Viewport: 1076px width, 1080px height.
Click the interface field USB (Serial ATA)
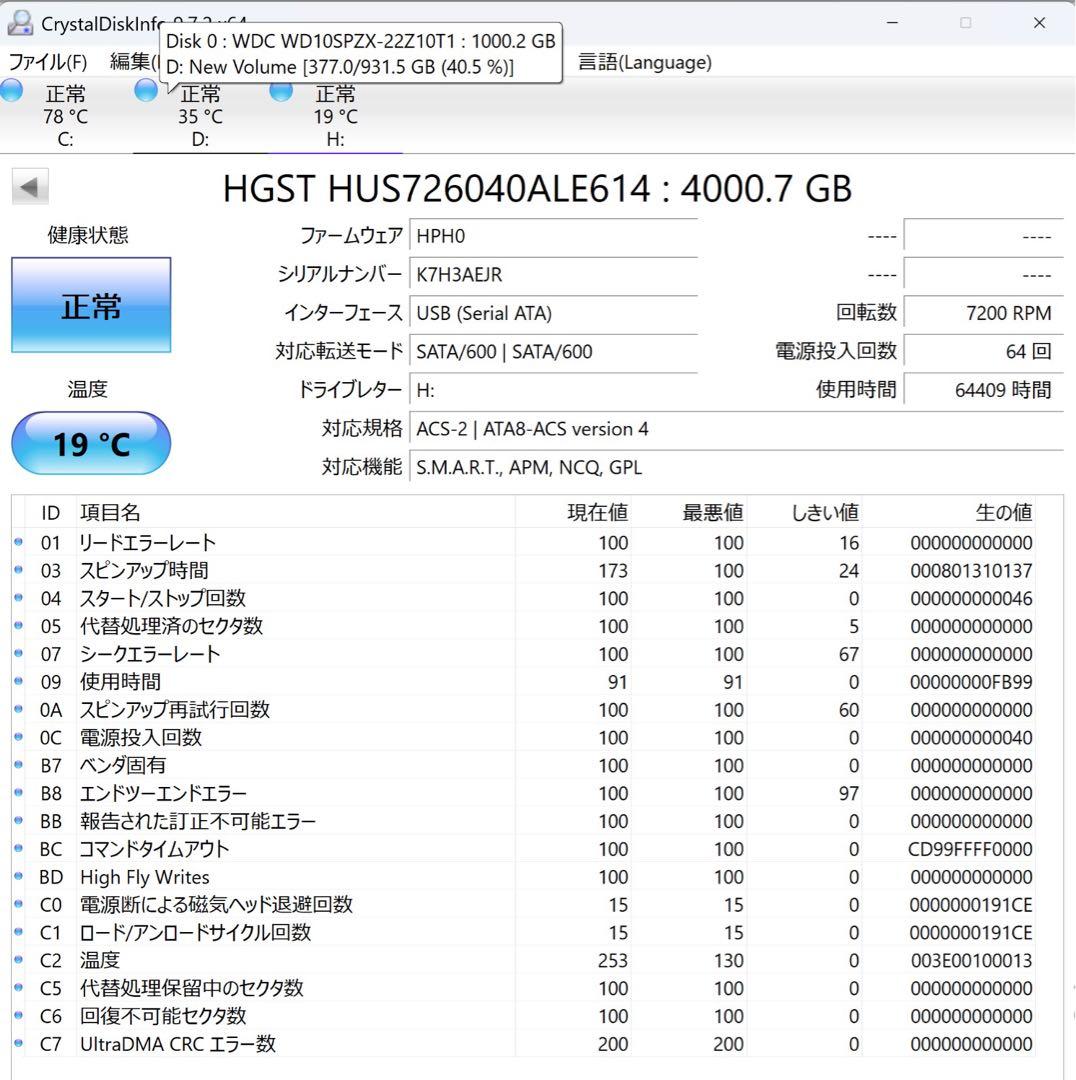click(x=554, y=313)
